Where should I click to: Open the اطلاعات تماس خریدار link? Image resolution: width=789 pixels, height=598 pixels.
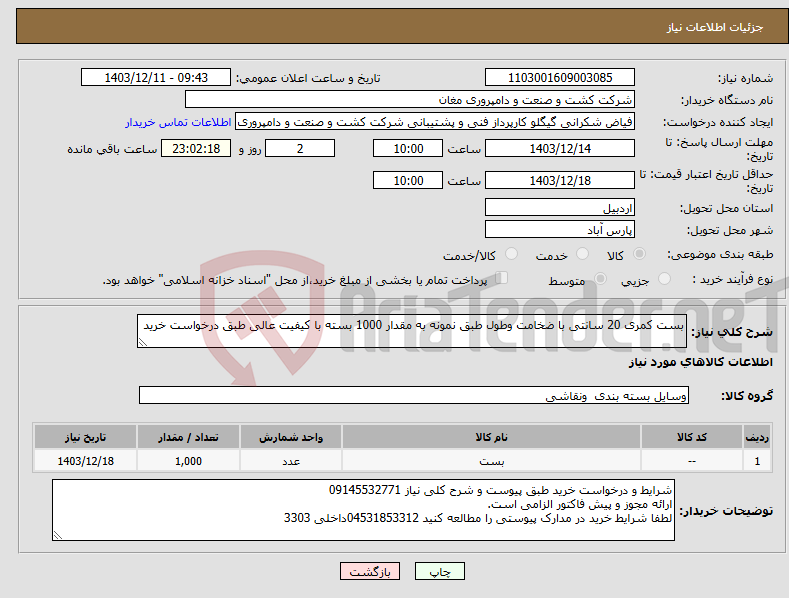pyautogui.click(x=178, y=122)
